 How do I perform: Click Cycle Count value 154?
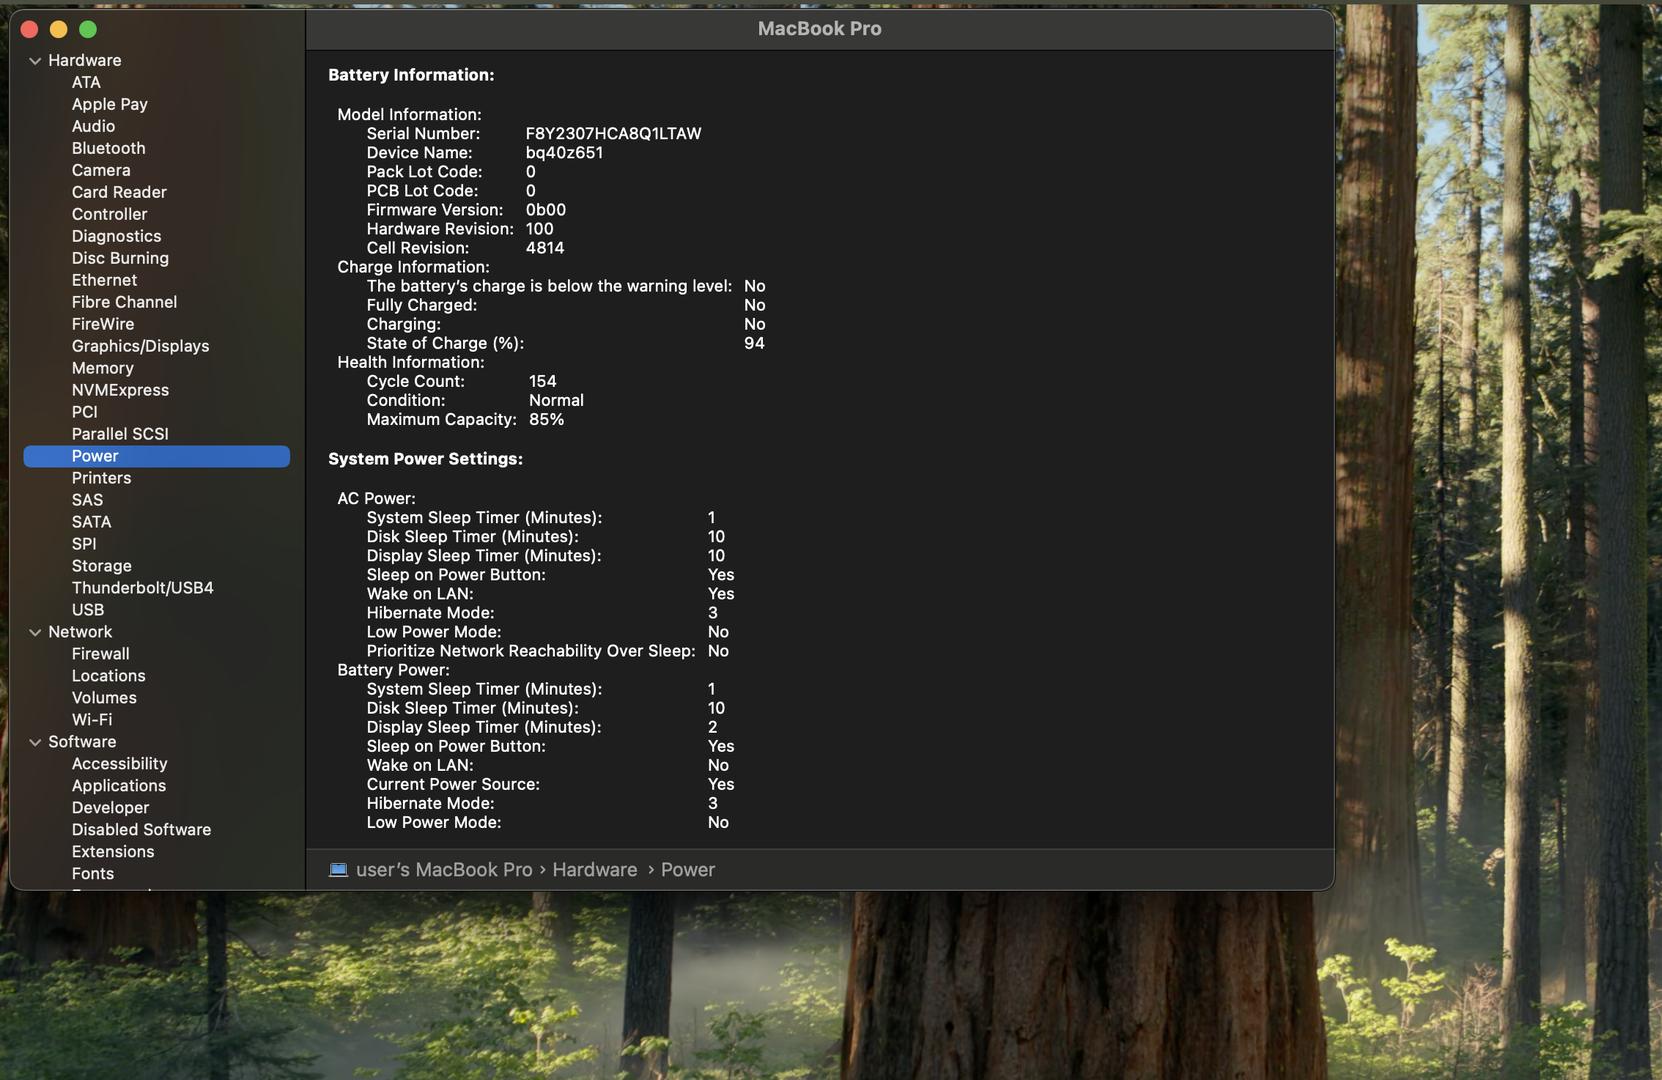[542, 382]
